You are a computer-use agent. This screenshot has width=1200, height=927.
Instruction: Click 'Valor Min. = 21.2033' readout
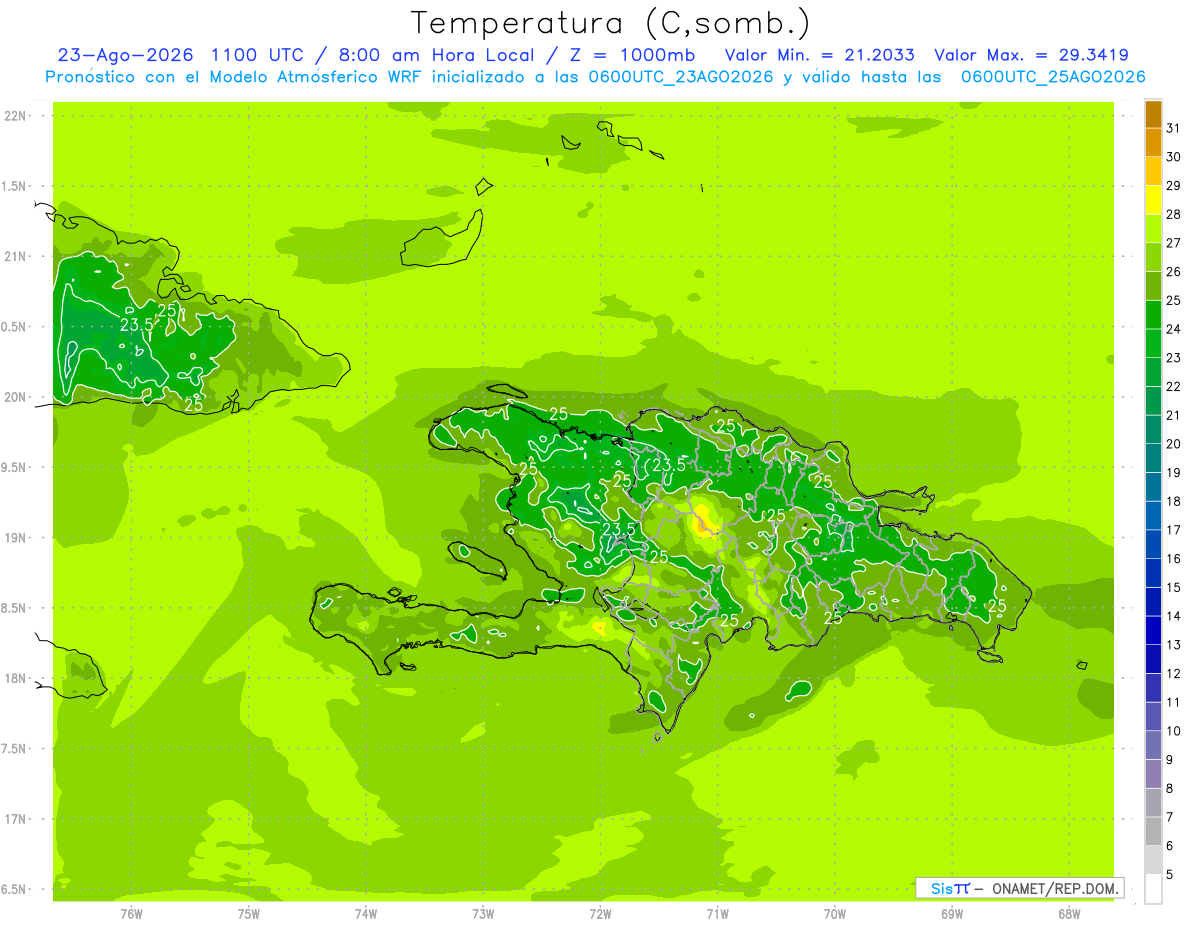tap(819, 55)
